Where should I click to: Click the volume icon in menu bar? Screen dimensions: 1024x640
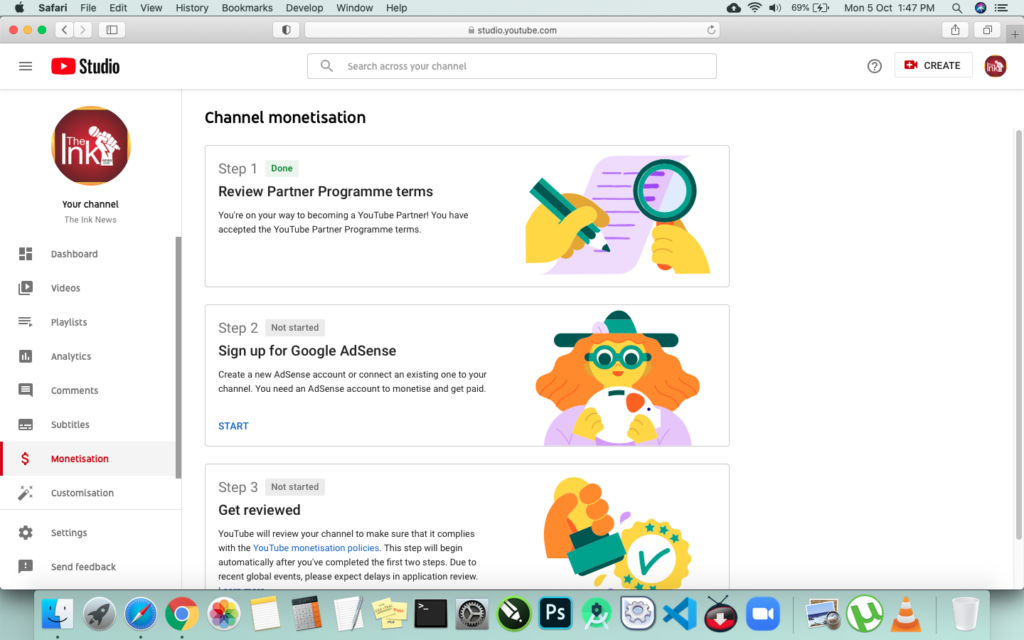[x=775, y=8]
